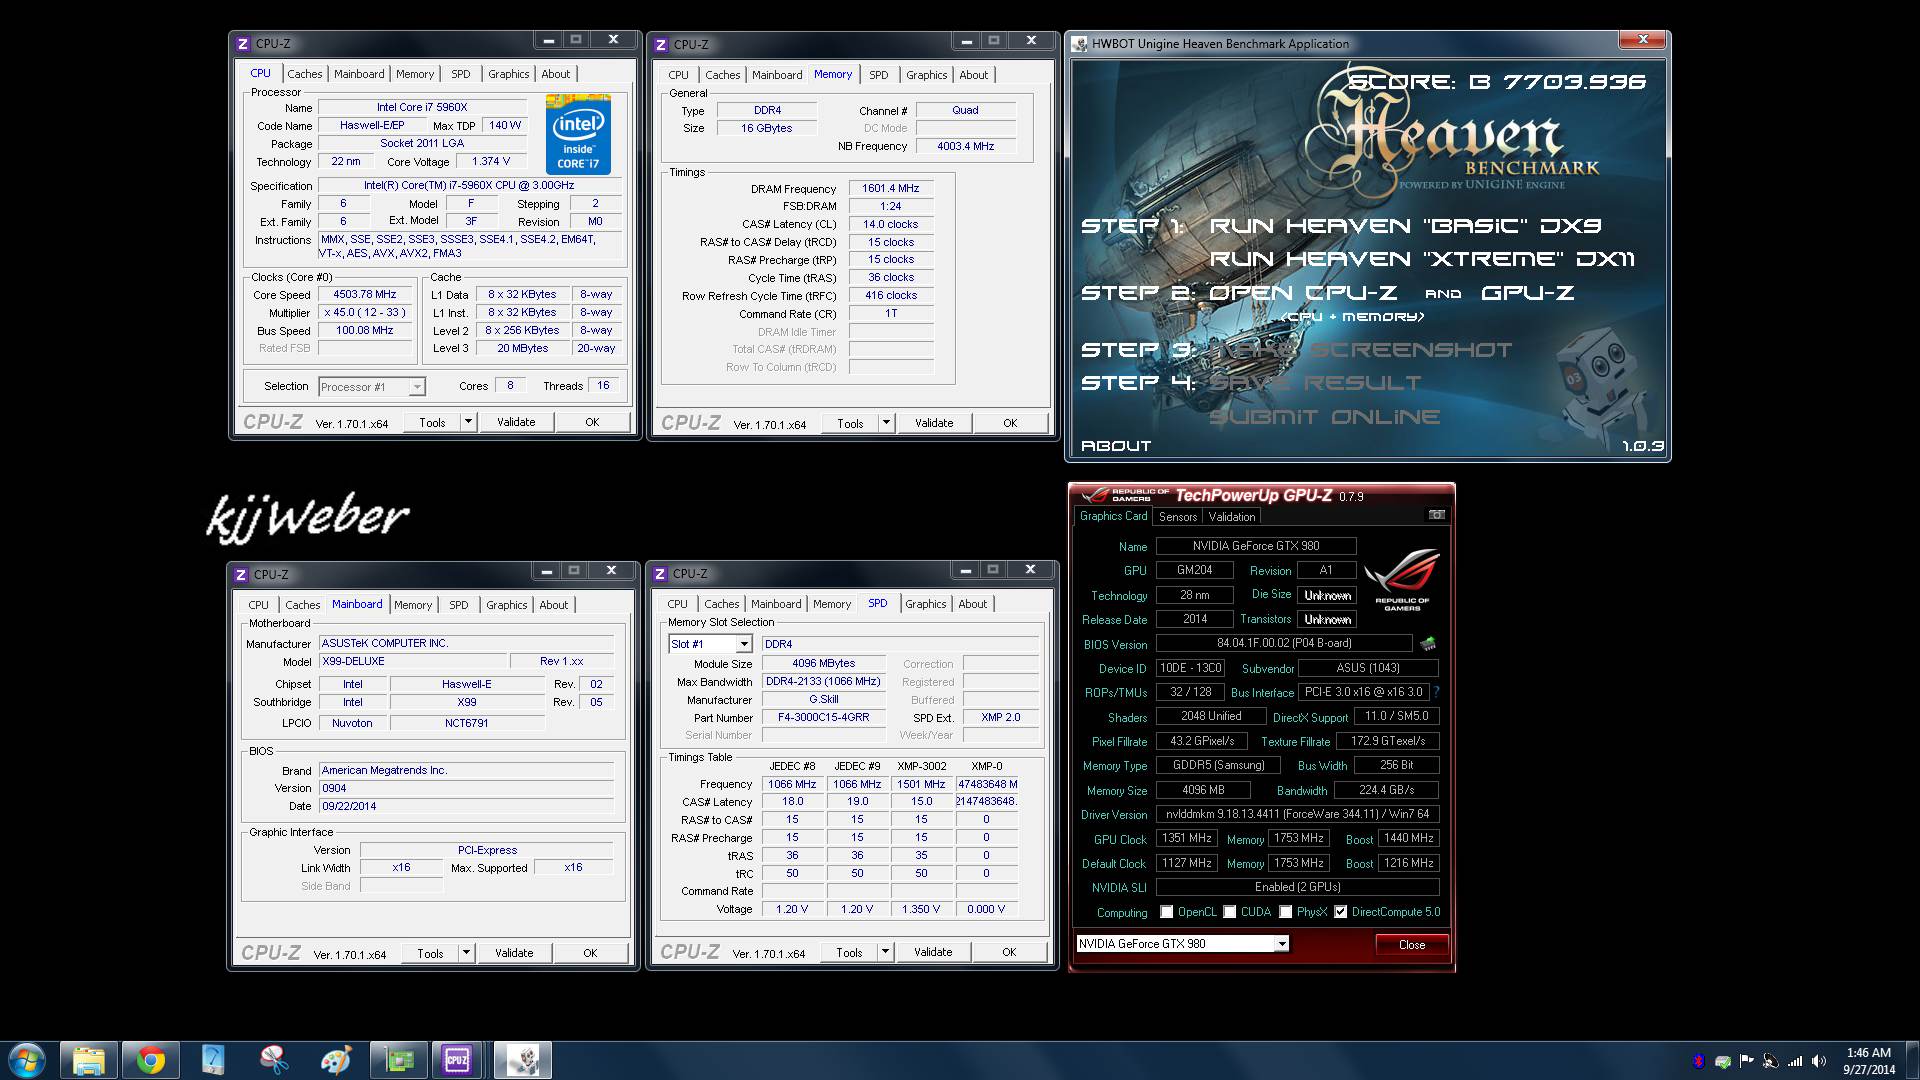Screen dimensions: 1920x1080
Task: Click the volume speaker tray icon
Action: pyautogui.click(x=1819, y=1061)
